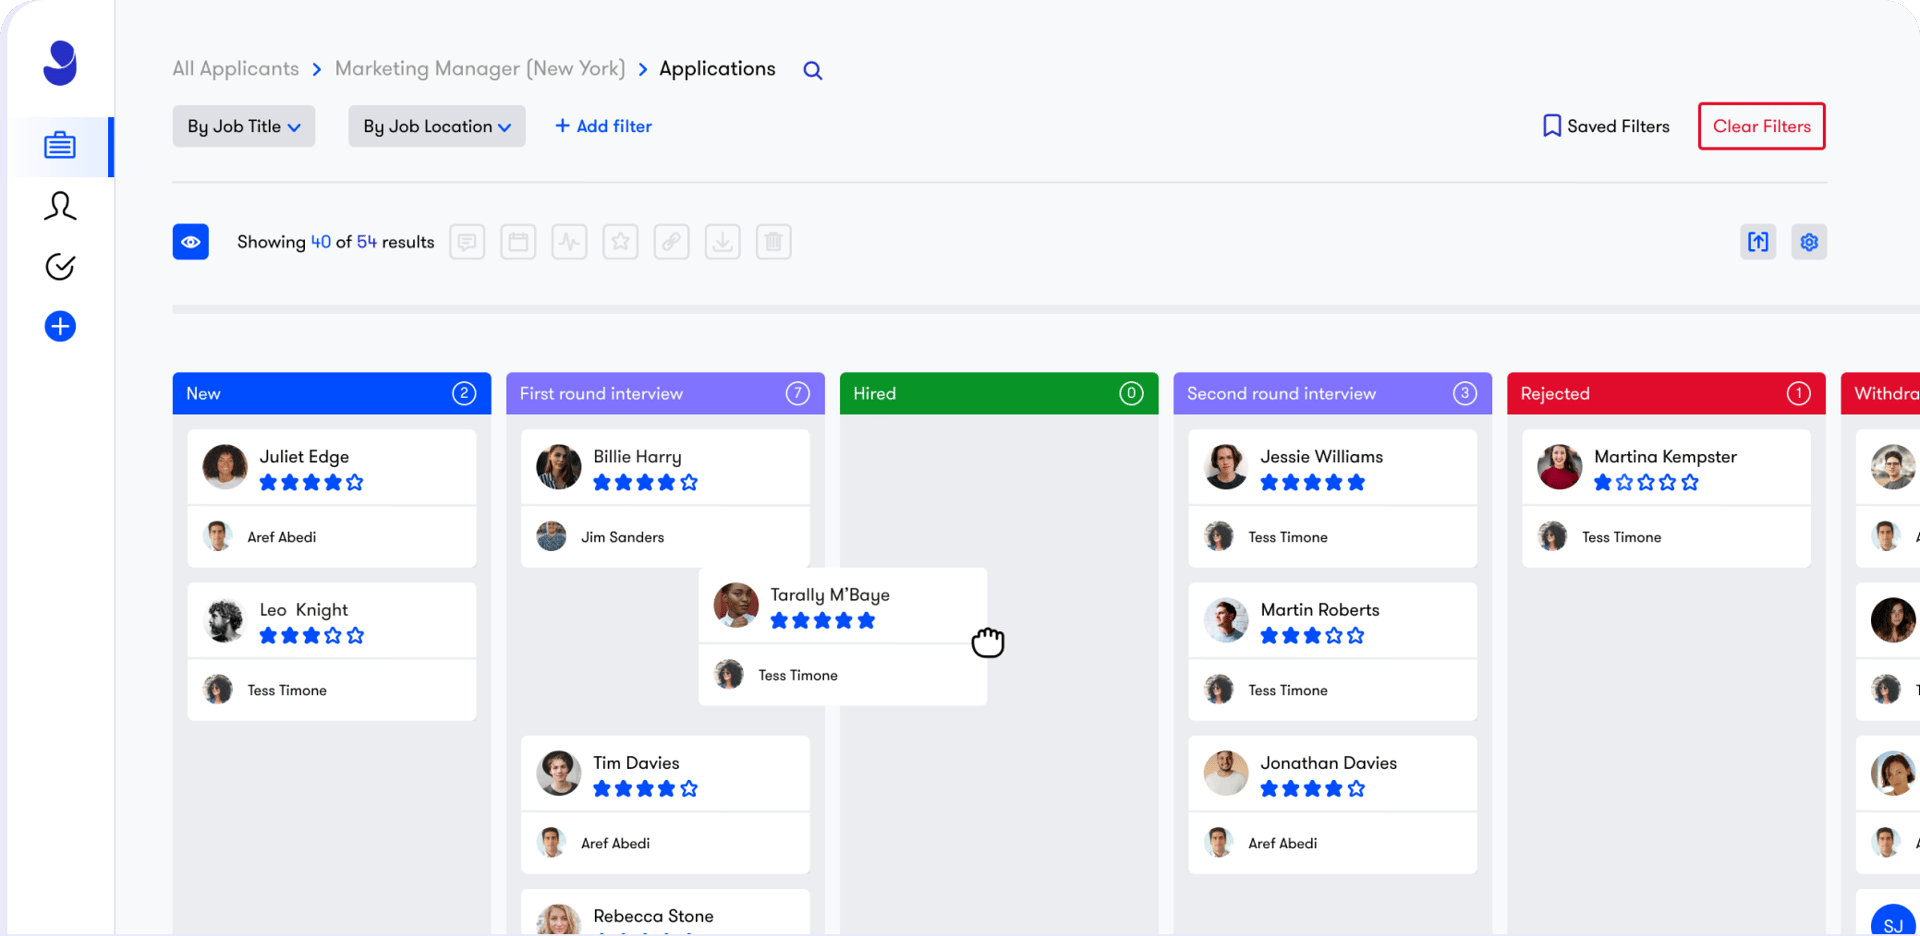Open Jonathan Davies' applicant card name
The image size is (1920, 936).
(1329, 763)
